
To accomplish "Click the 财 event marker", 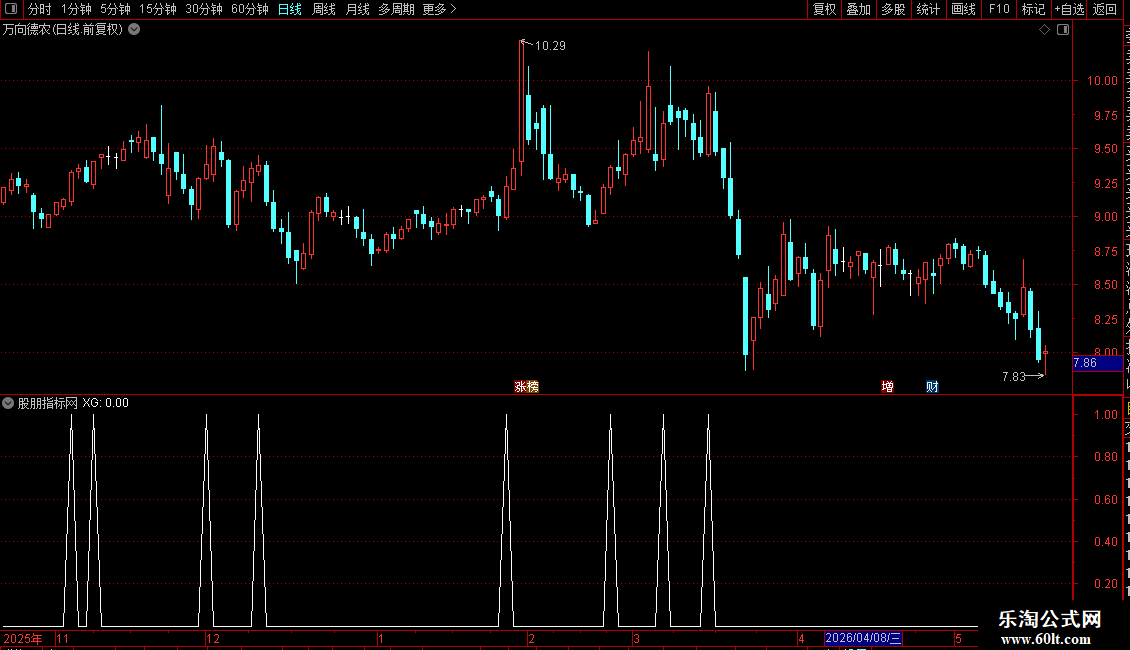I will tap(932, 386).
